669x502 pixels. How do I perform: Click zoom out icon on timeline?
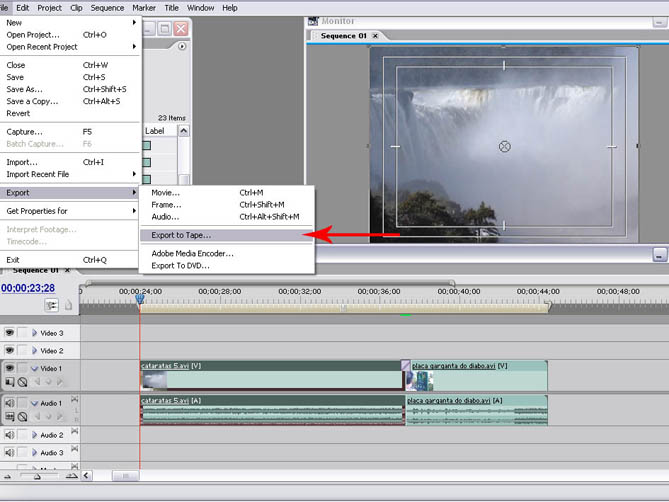click(x=8, y=476)
